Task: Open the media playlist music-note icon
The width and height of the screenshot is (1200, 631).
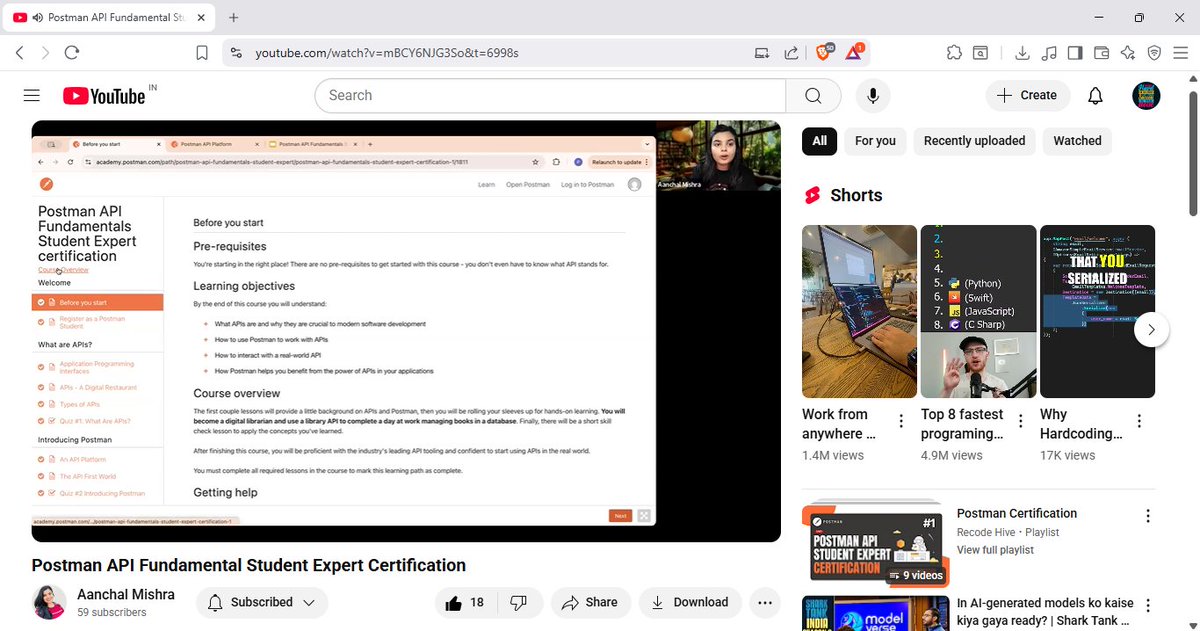Action: (1049, 52)
